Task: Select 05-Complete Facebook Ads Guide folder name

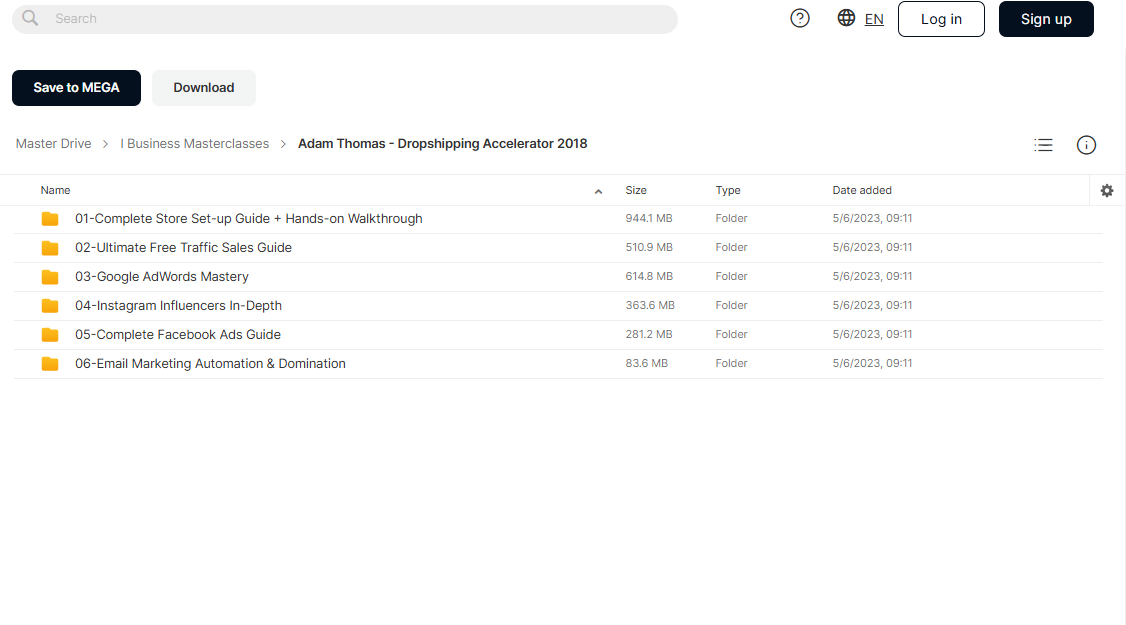Action: click(x=177, y=335)
